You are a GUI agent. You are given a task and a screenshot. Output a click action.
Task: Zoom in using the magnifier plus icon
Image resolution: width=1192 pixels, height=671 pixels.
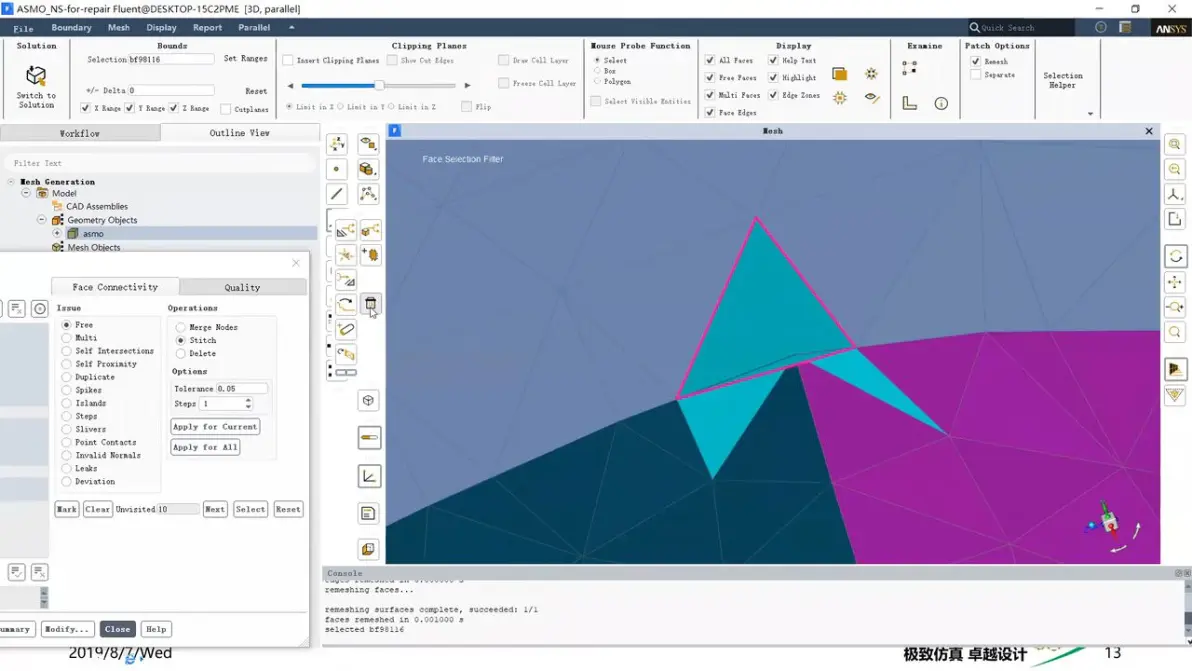pyautogui.click(x=1175, y=144)
